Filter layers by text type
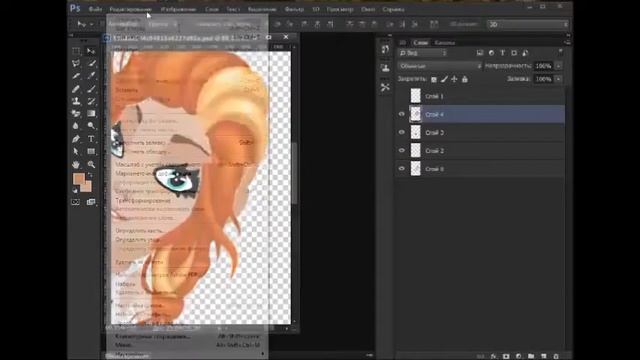 (503, 53)
